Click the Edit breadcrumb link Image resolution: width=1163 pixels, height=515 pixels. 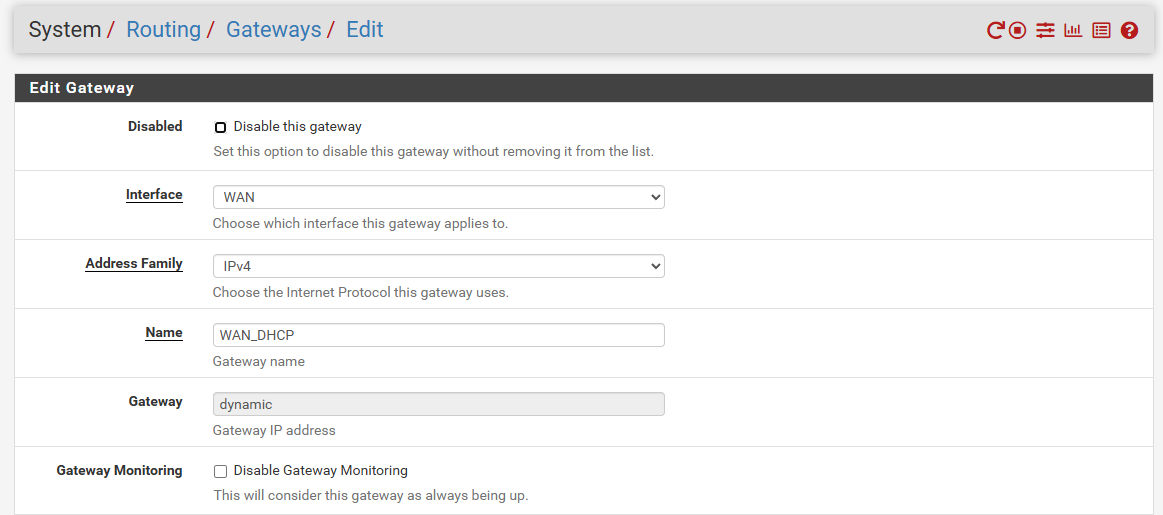[x=365, y=30]
